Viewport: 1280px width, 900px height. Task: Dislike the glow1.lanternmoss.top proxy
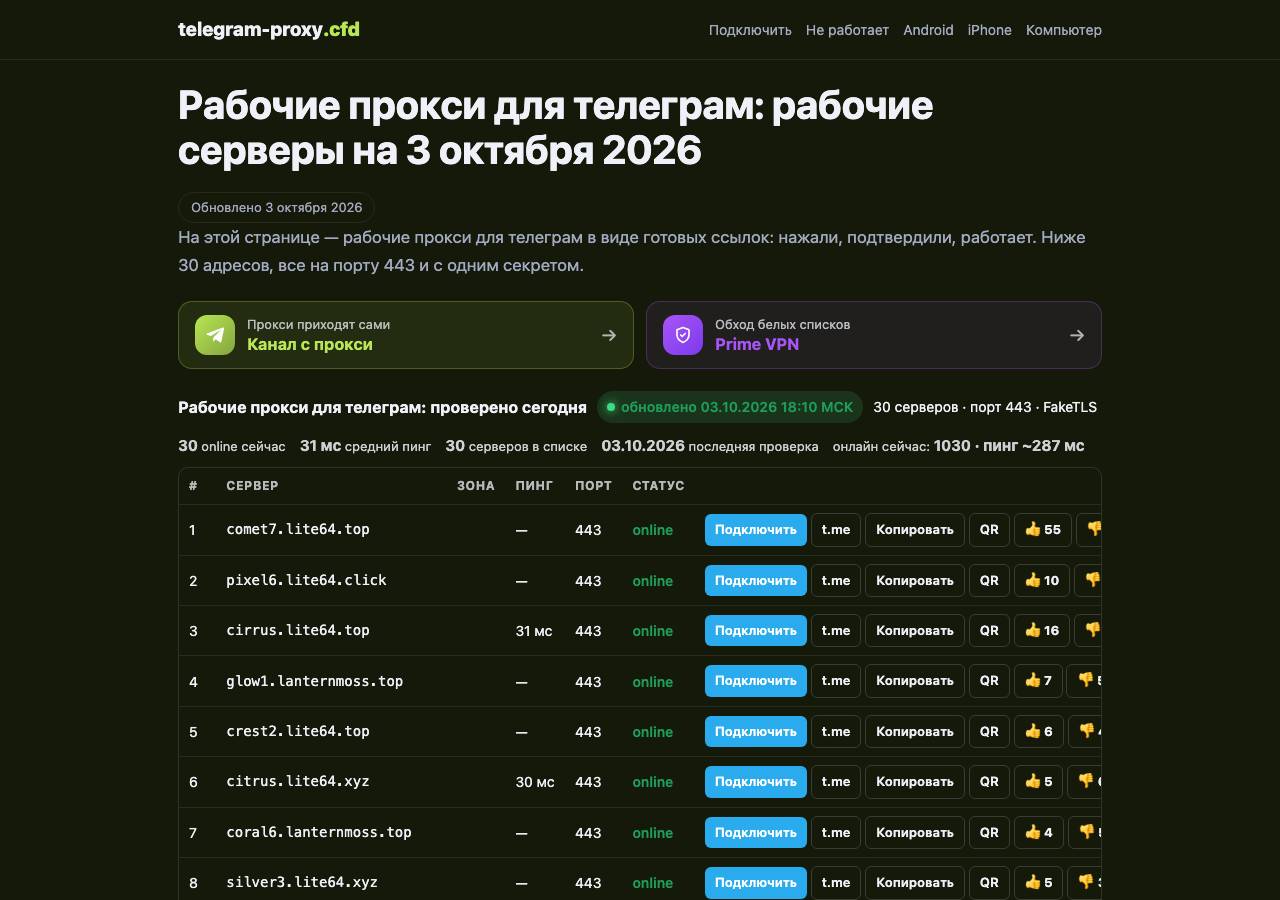pyautogui.click(x=1084, y=681)
